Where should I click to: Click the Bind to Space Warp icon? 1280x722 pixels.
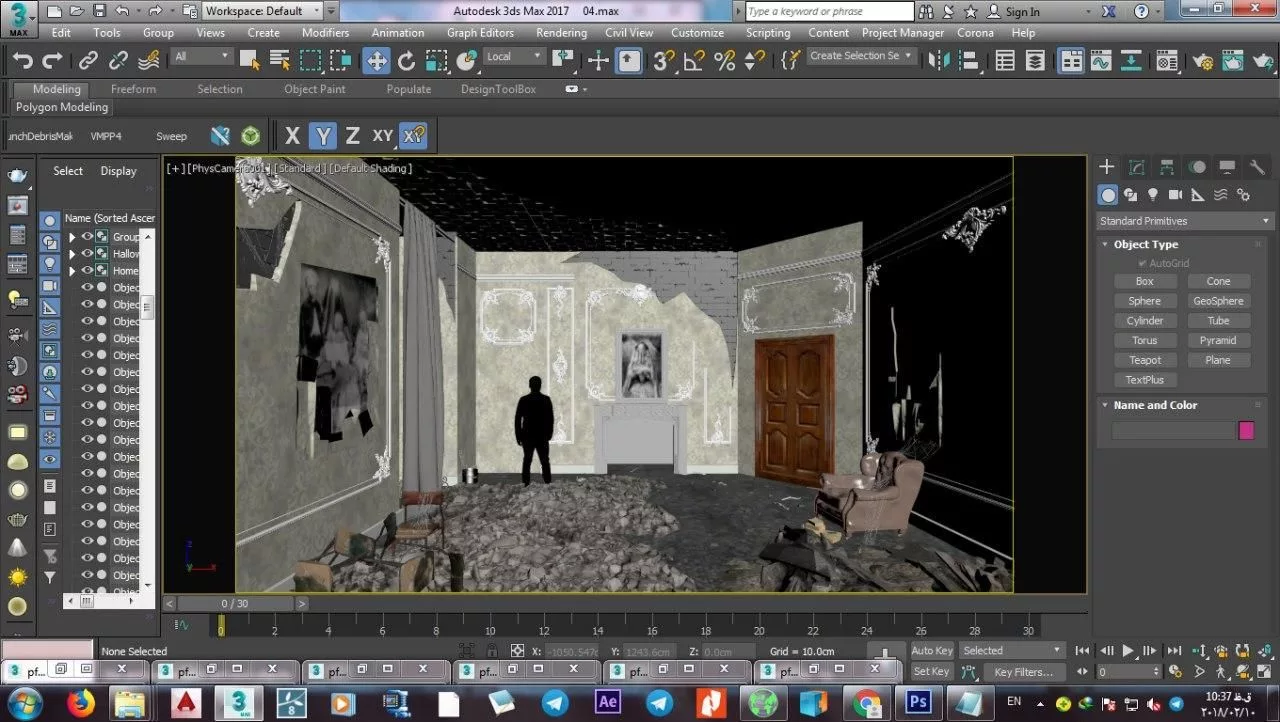[149, 61]
